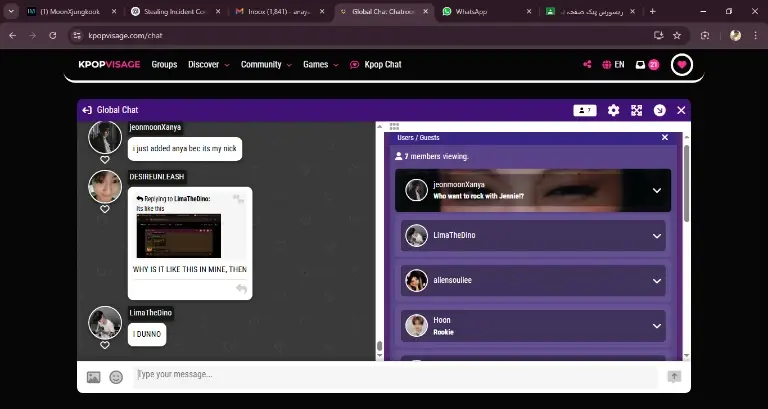This screenshot has width=768, height=409.
Task: Close the Global Chat window
Action: (681, 110)
